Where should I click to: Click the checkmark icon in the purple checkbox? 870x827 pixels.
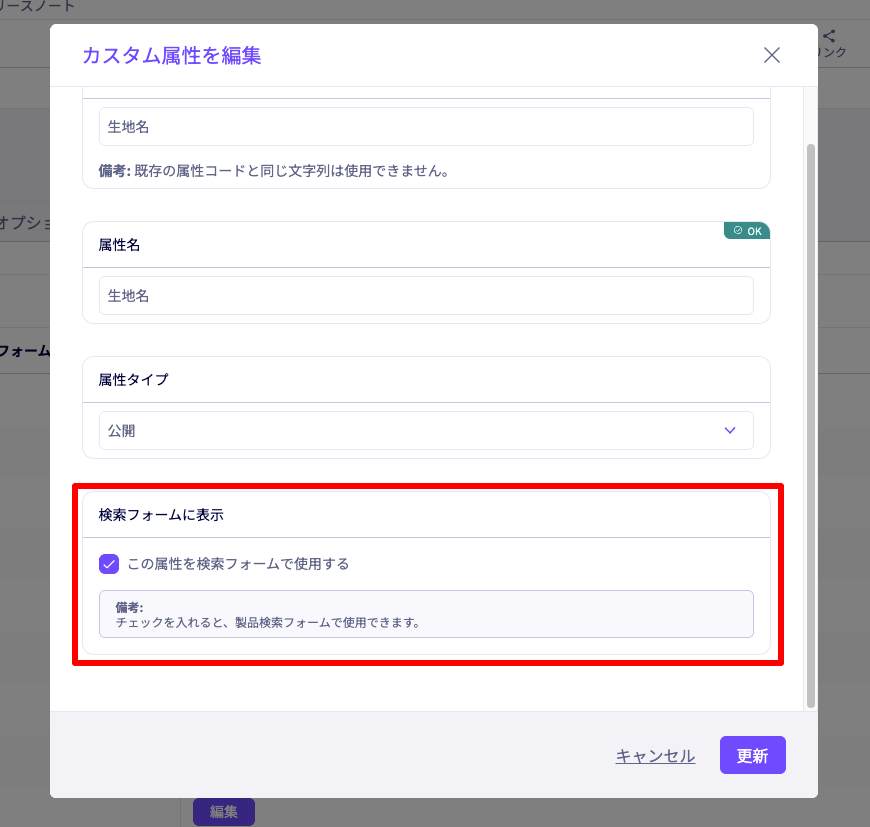click(109, 564)
